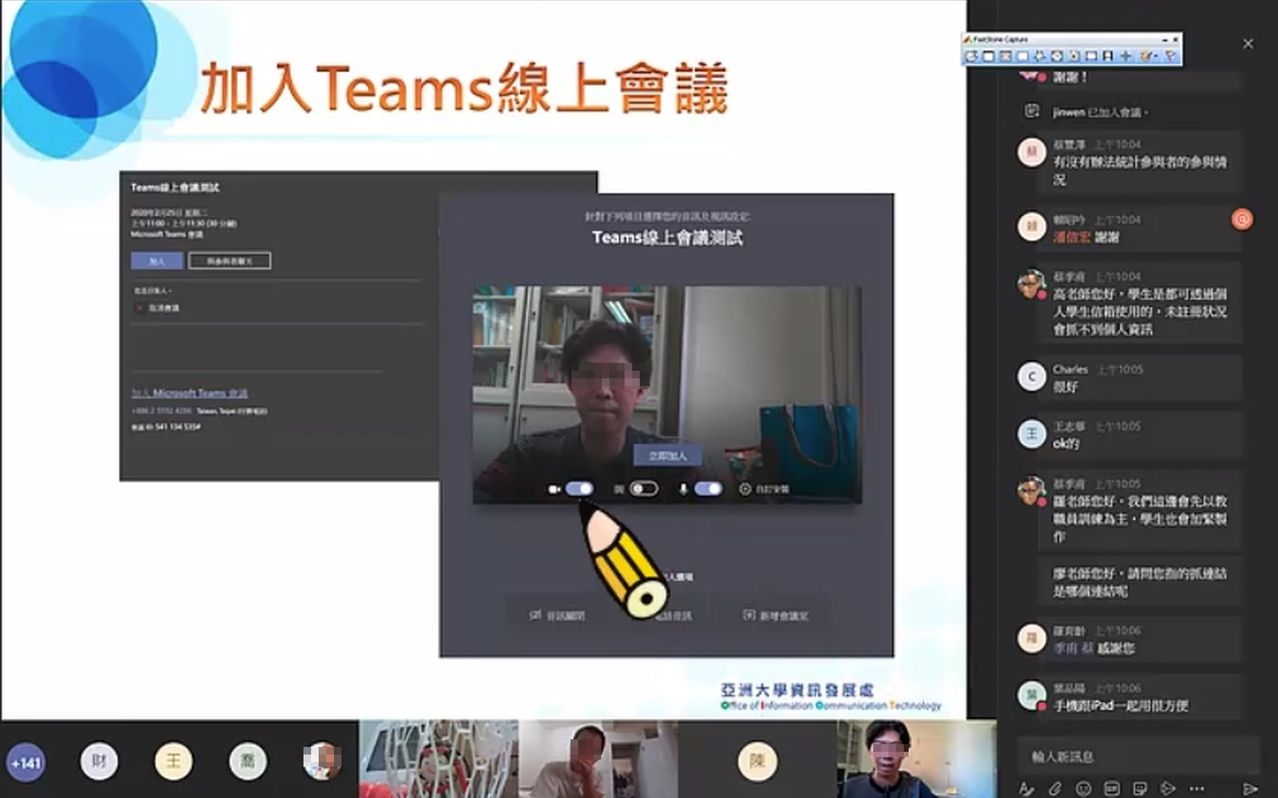
Task: Click the Charles avatar in chat
Action: [1031, 376]
